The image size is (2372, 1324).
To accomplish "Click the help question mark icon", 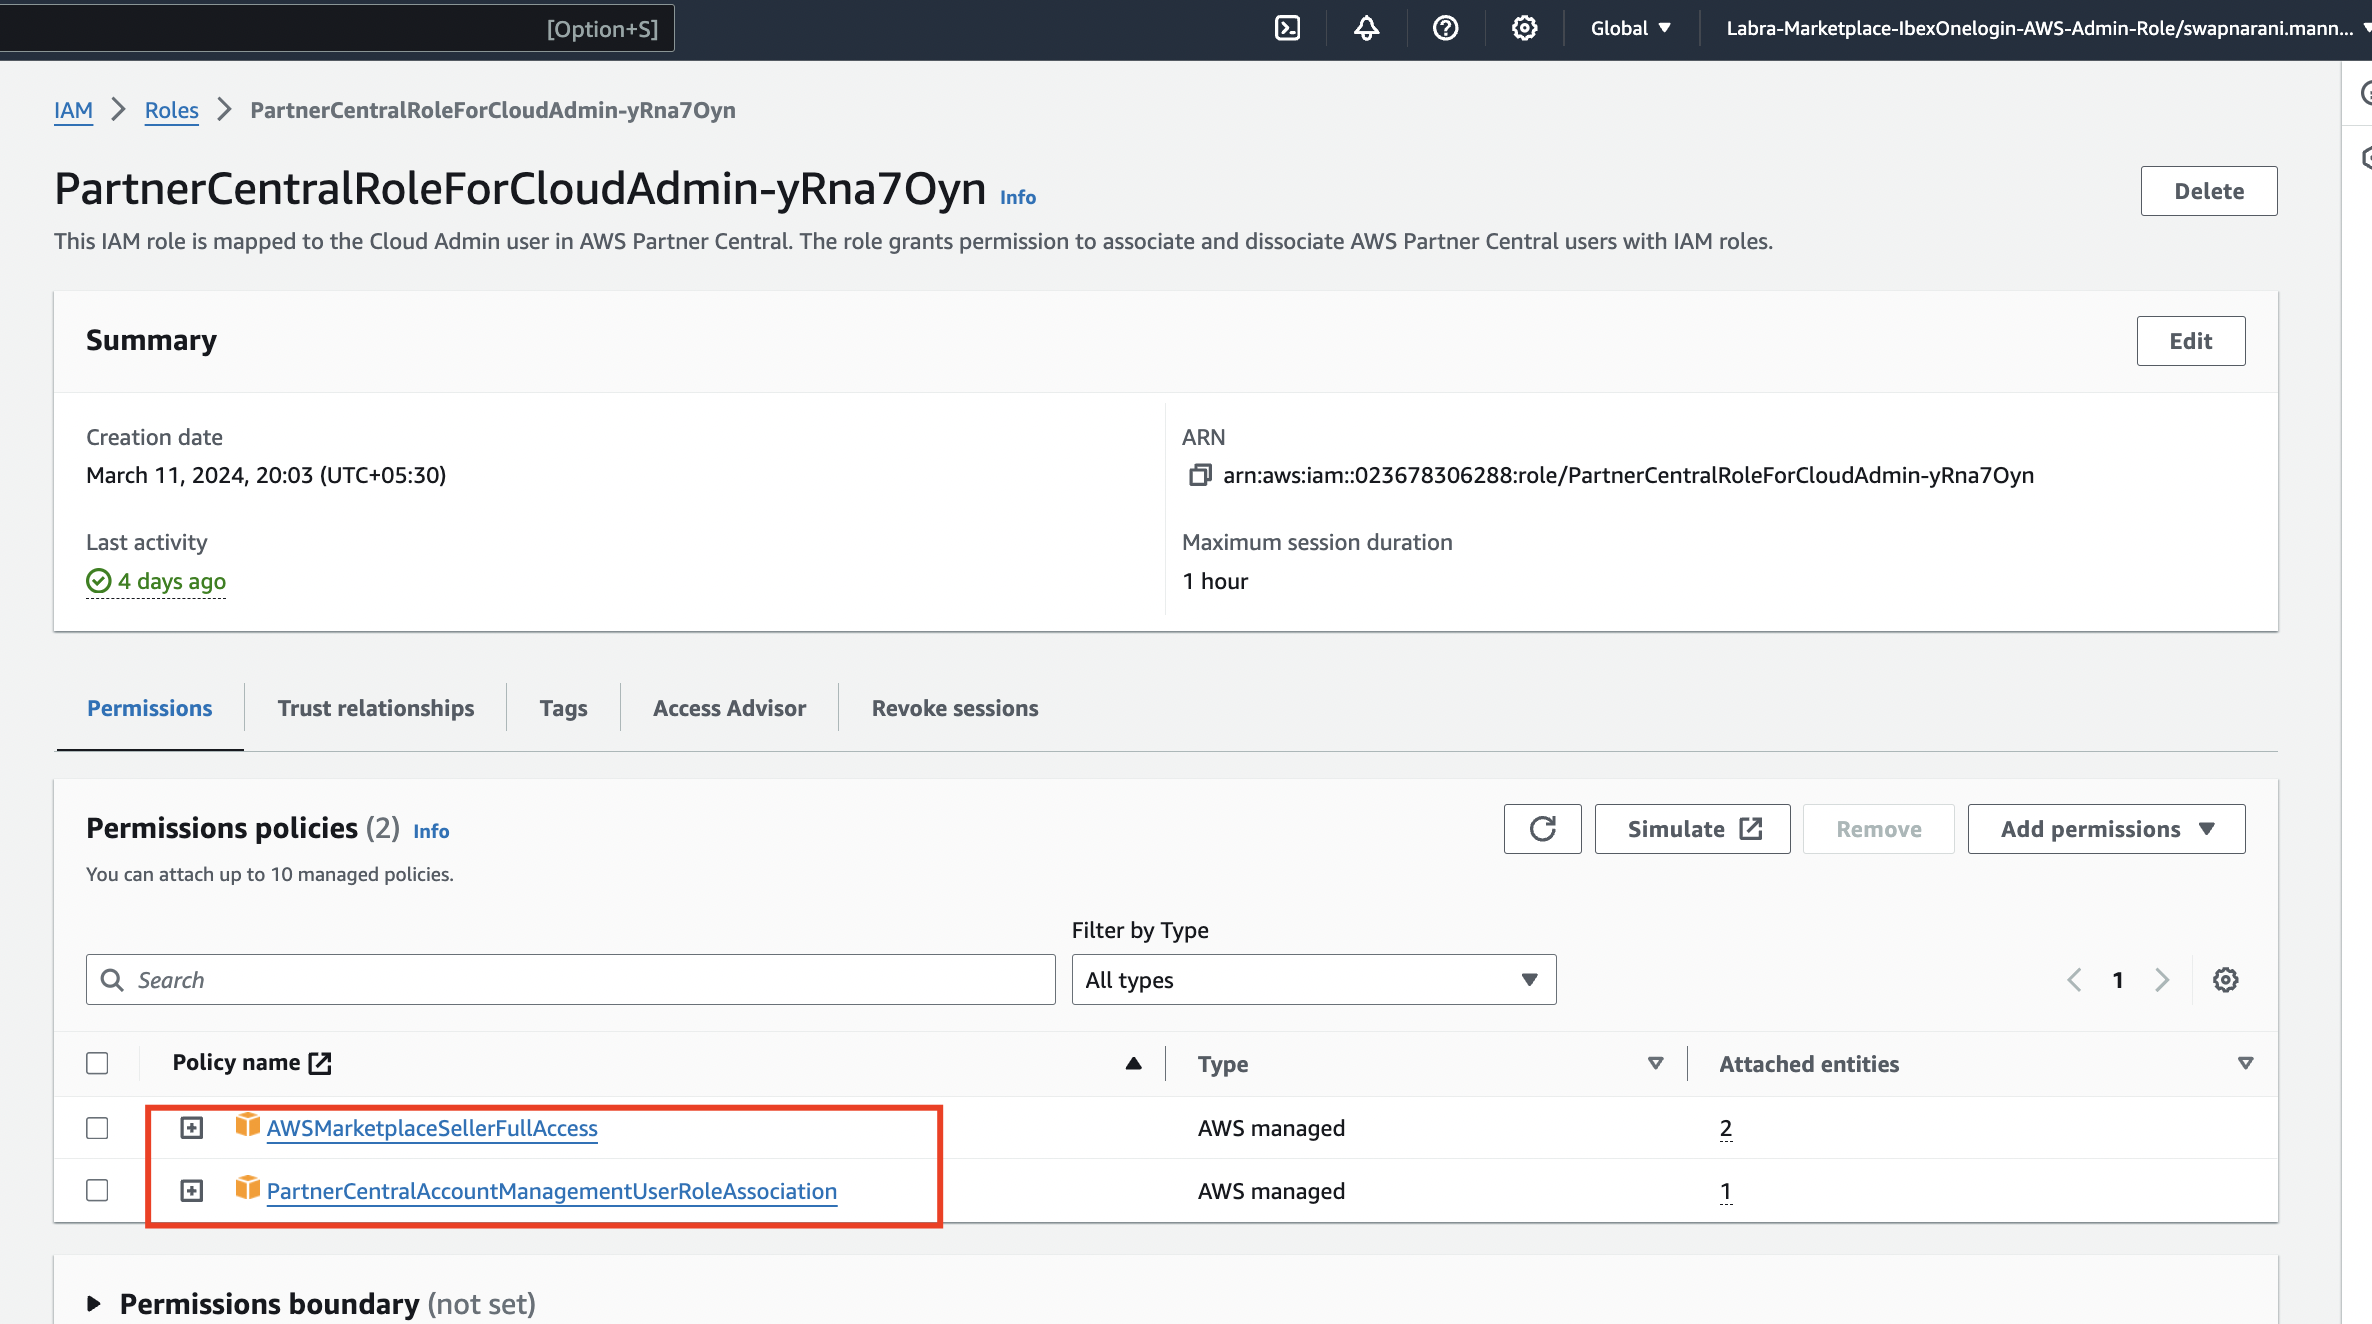I will [x=1445, y=28].
